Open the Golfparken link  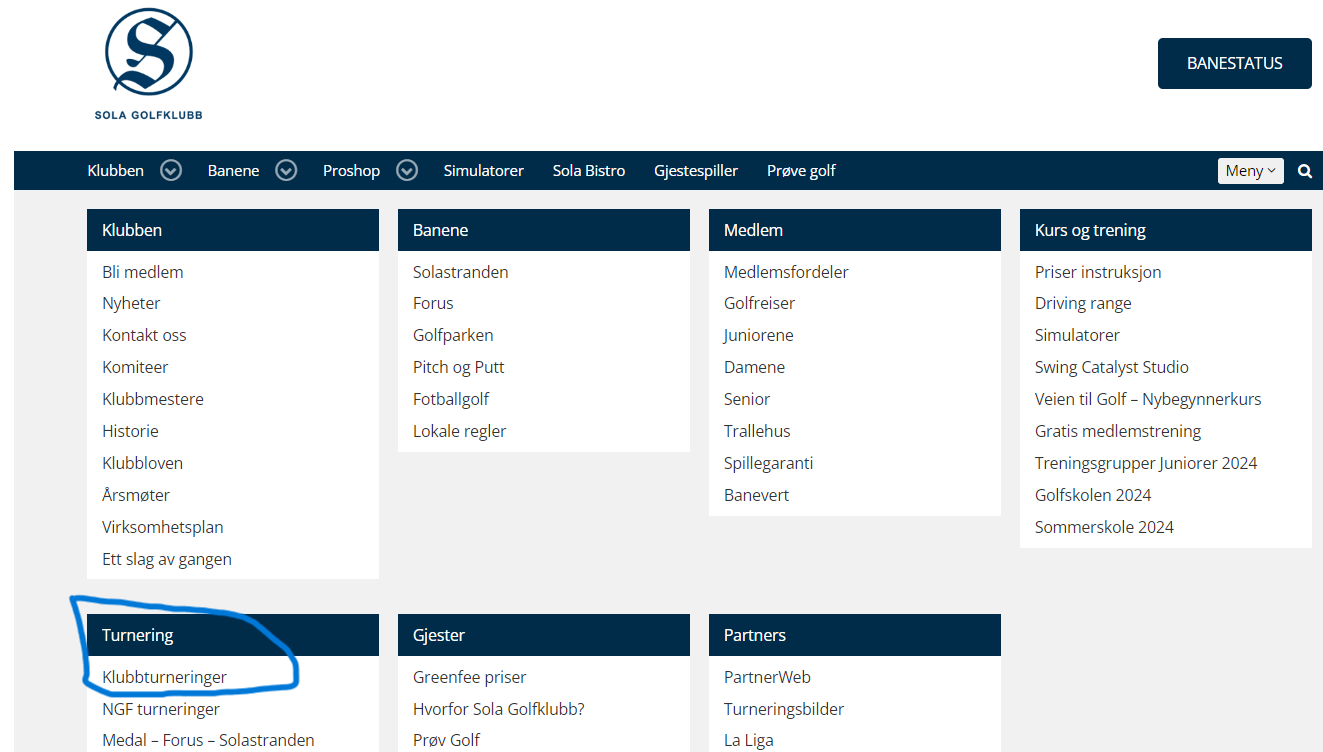453,335
